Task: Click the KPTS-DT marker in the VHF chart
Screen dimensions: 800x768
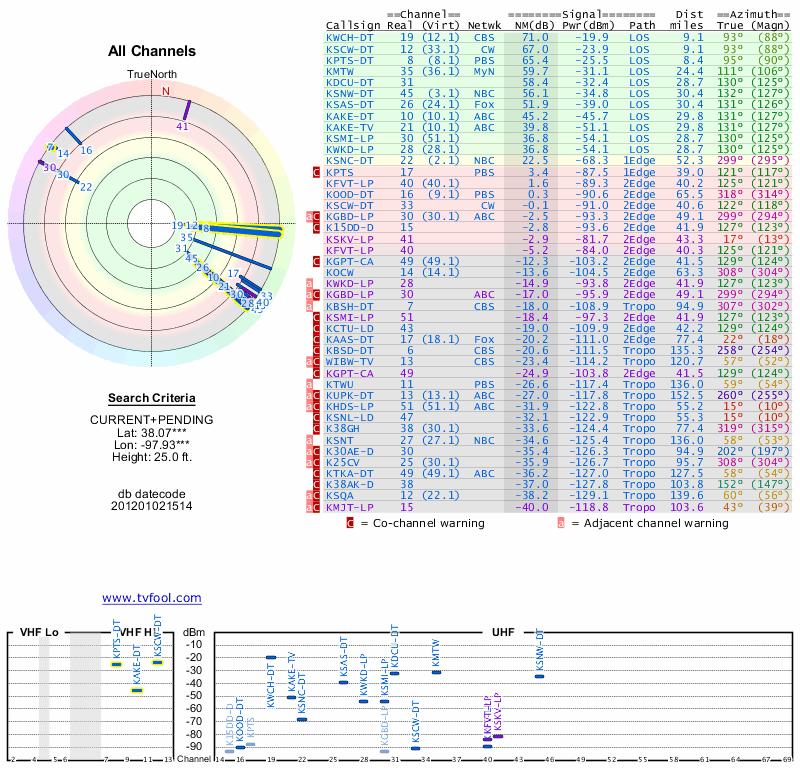Action: [x=116, y=664]
